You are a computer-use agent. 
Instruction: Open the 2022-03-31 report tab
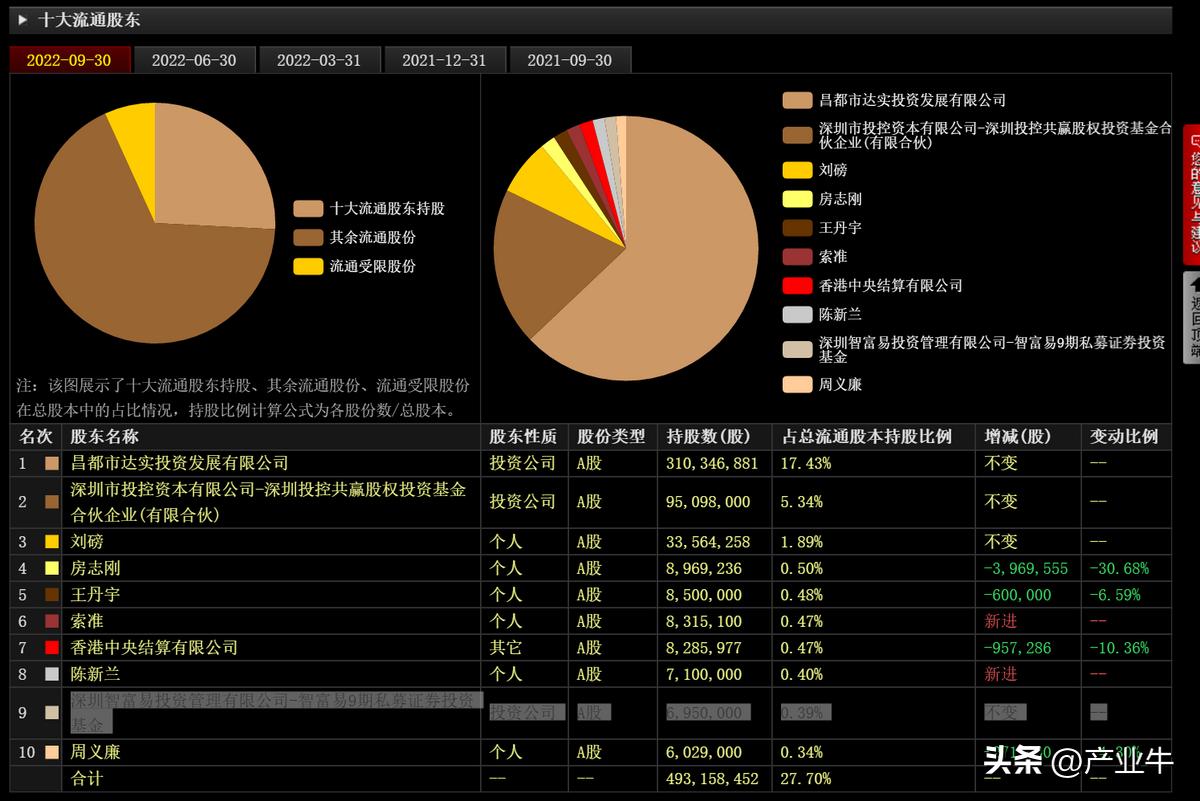pos(319,60)
